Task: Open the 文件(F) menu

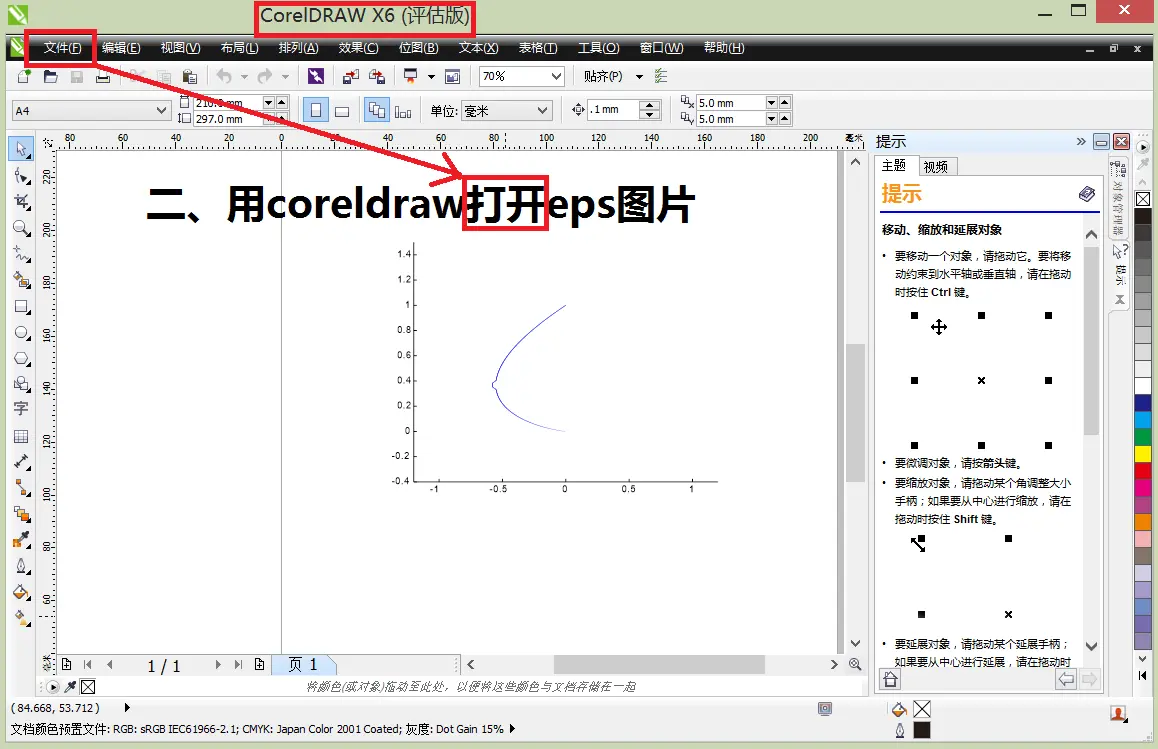Action: click(x=62, y=47)
